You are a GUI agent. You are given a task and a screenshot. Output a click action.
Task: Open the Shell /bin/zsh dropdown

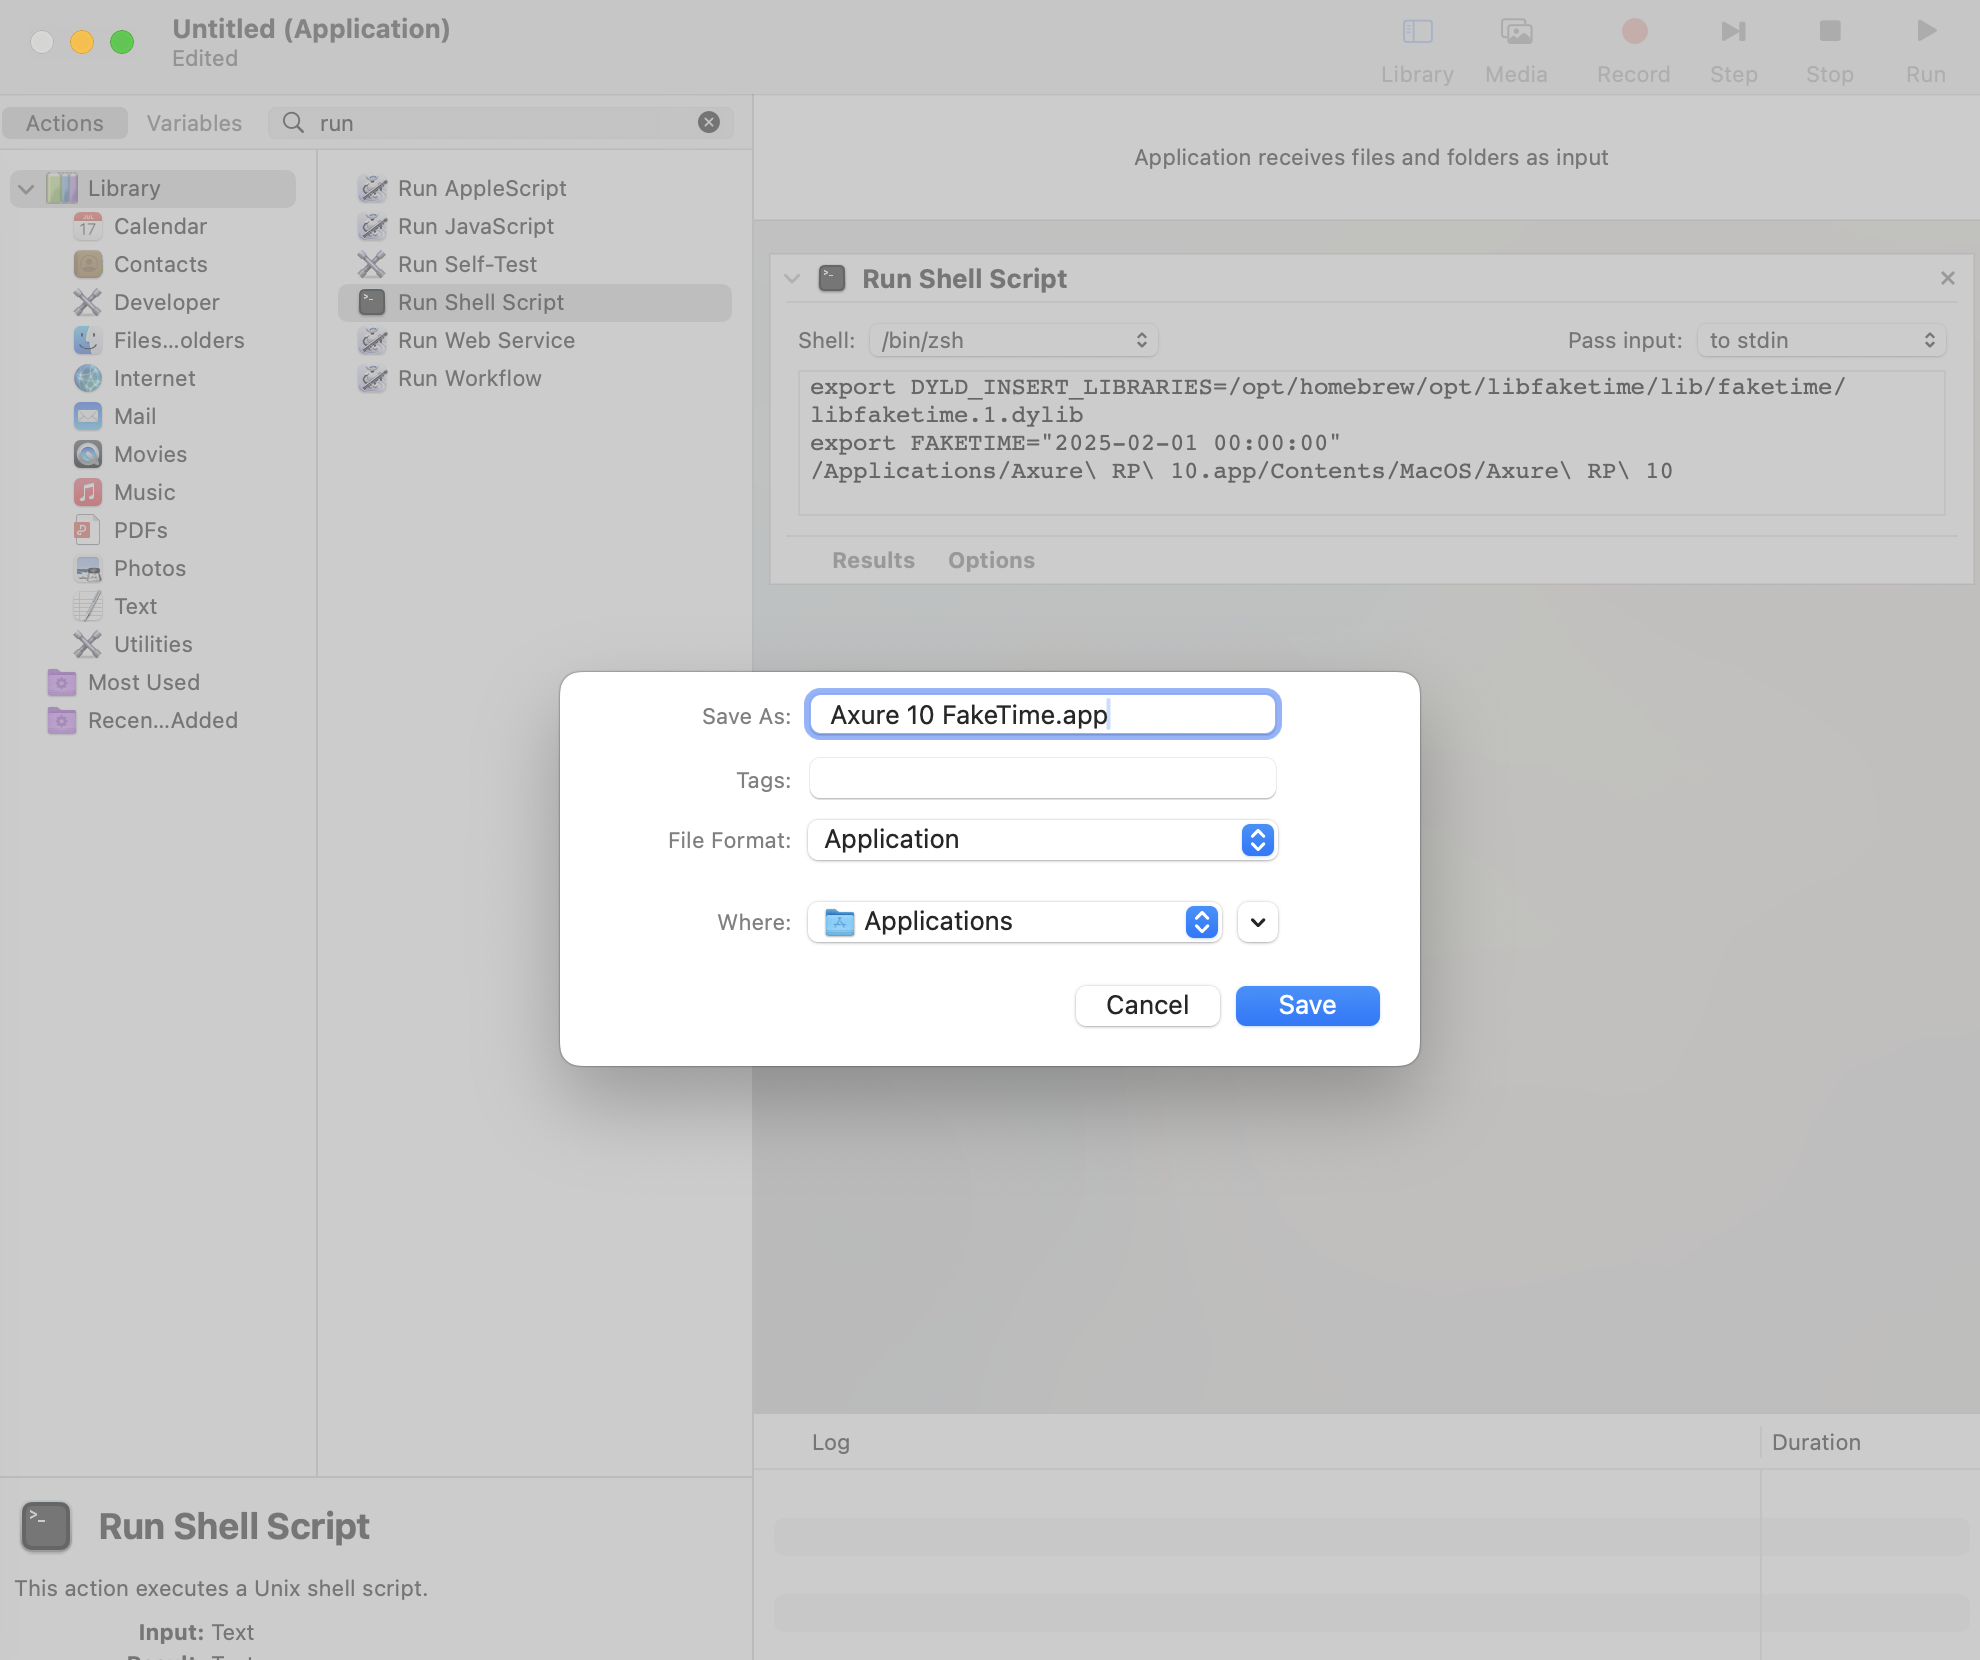(1013, 340)
